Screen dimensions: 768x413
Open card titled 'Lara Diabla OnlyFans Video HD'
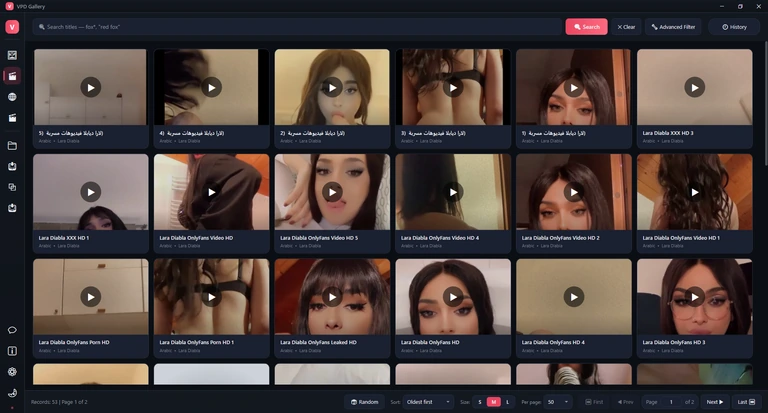211,203
